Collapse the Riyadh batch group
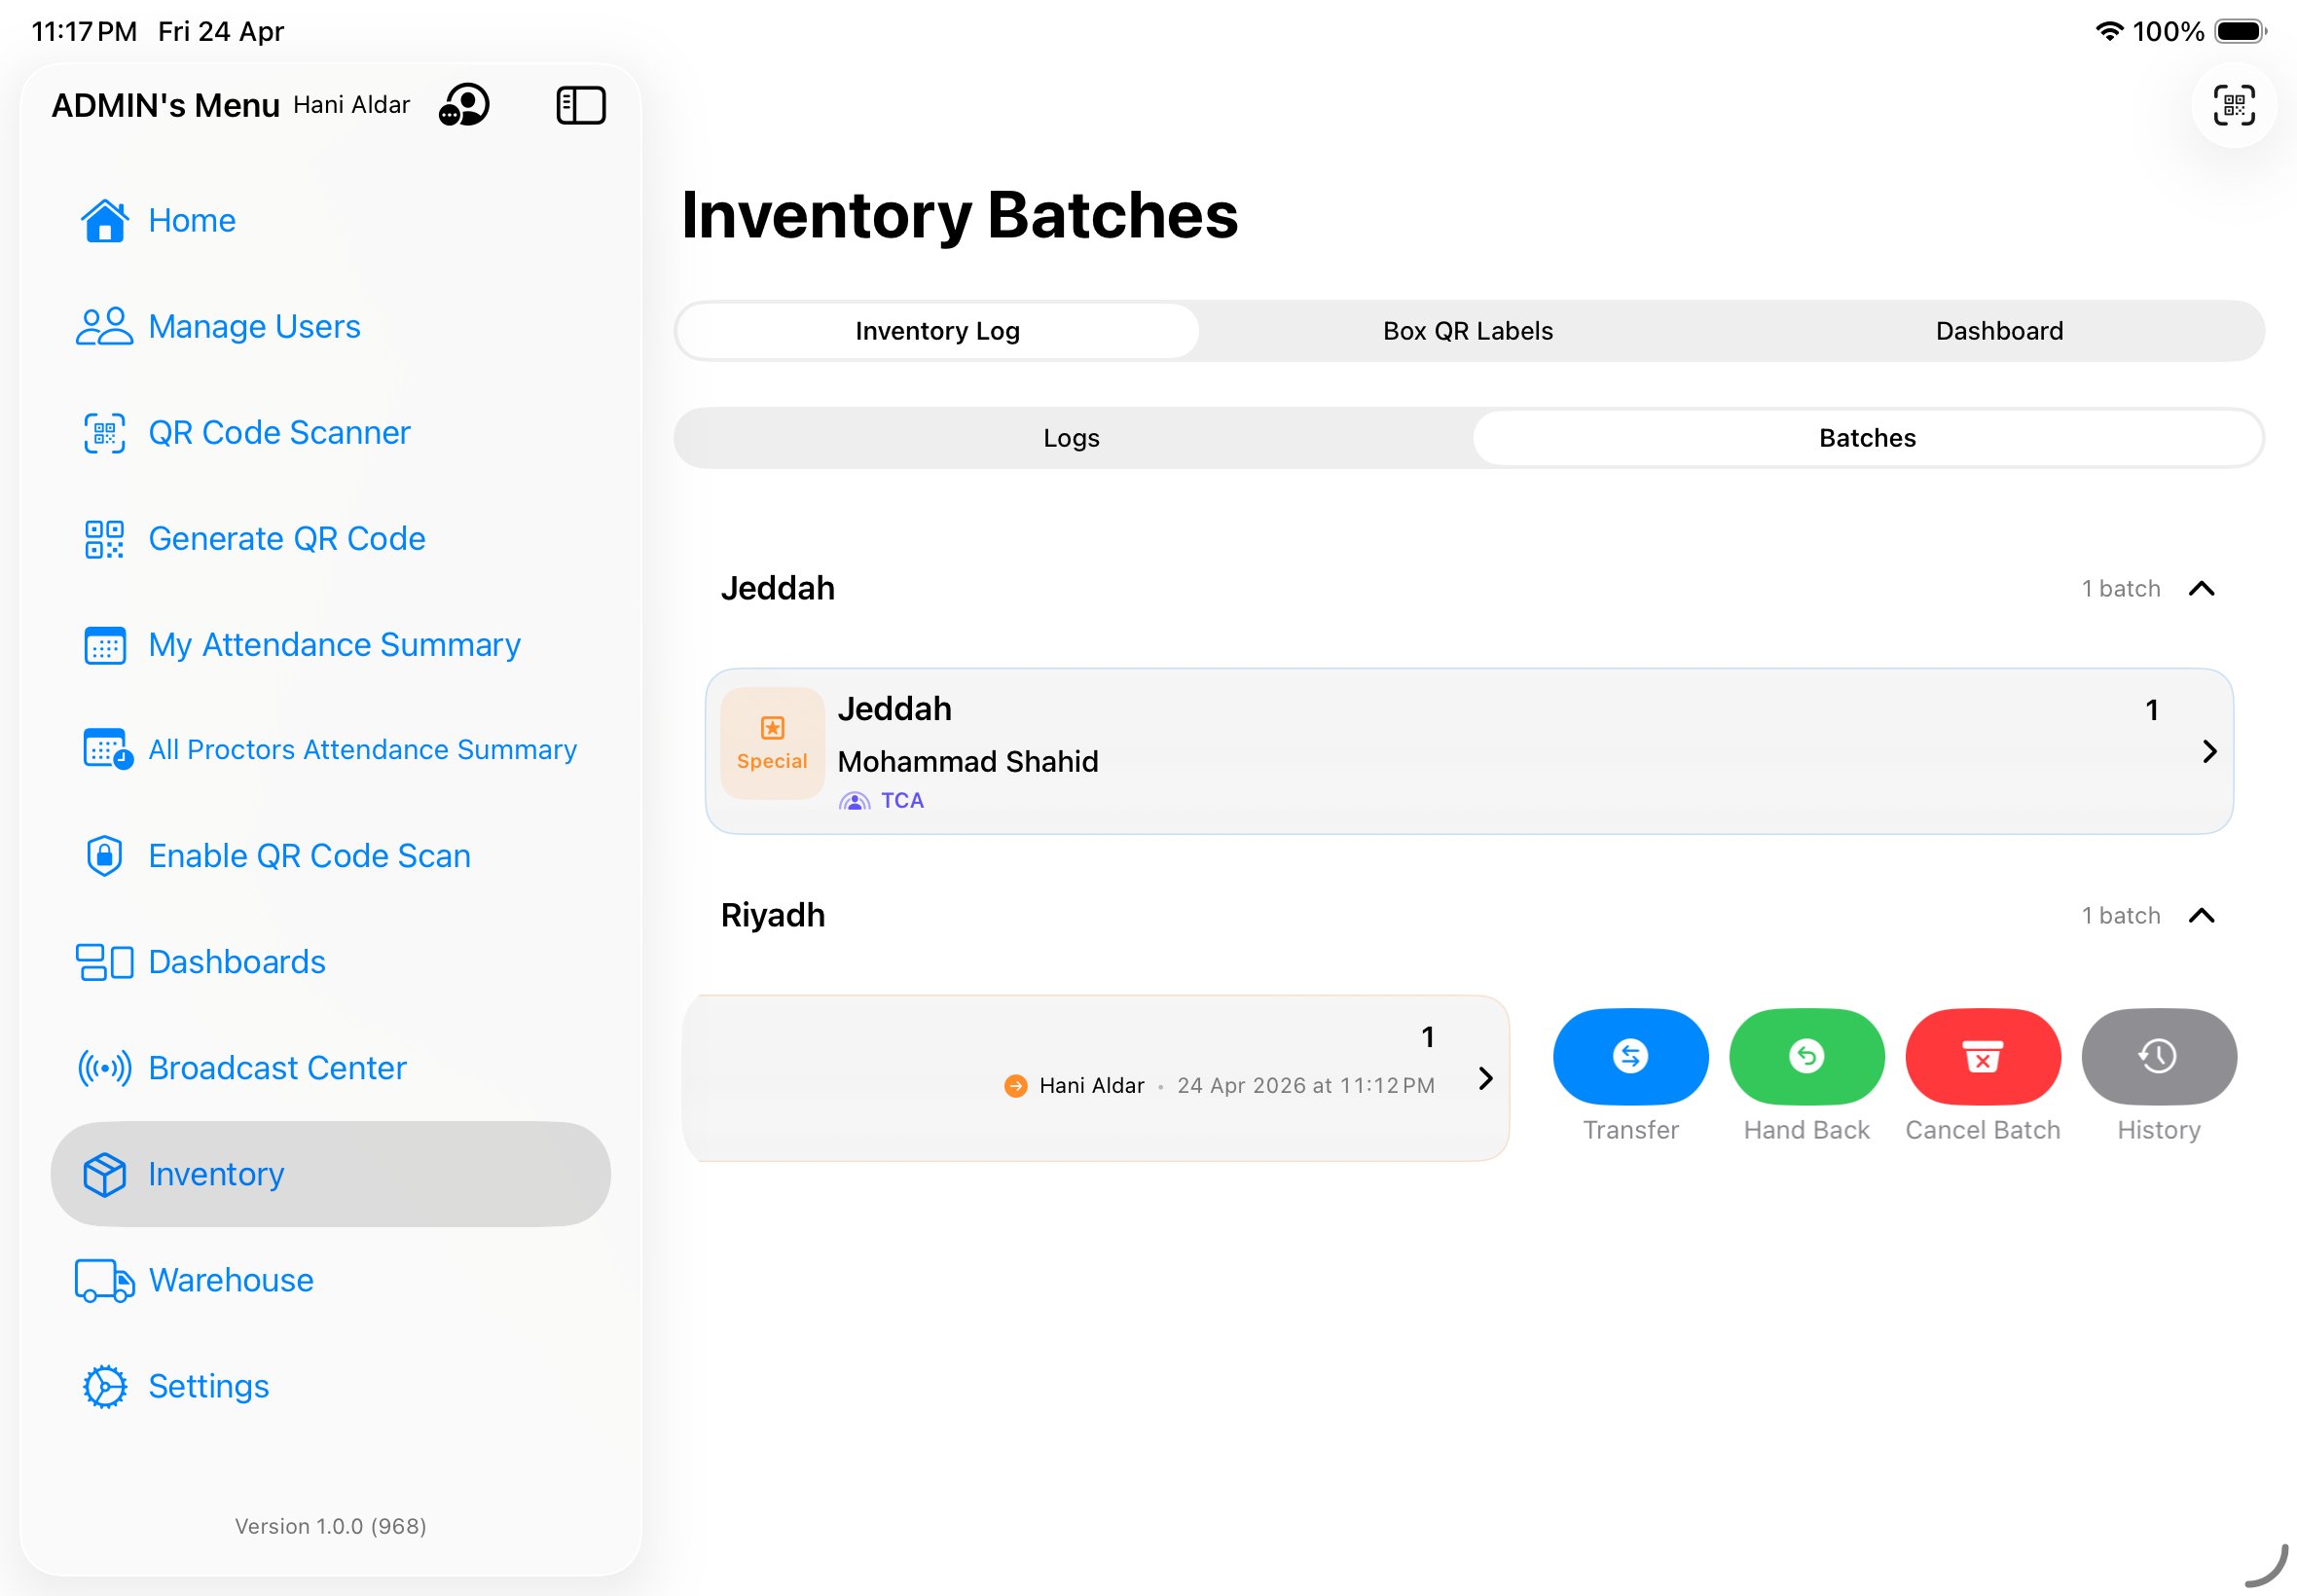 2204,915
